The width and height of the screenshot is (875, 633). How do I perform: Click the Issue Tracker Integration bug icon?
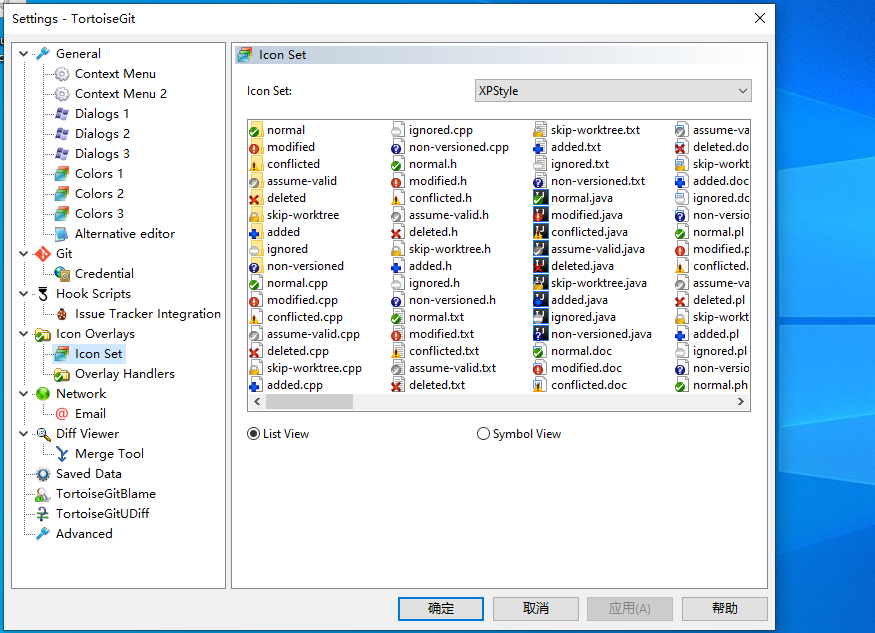tap(62, 314)
